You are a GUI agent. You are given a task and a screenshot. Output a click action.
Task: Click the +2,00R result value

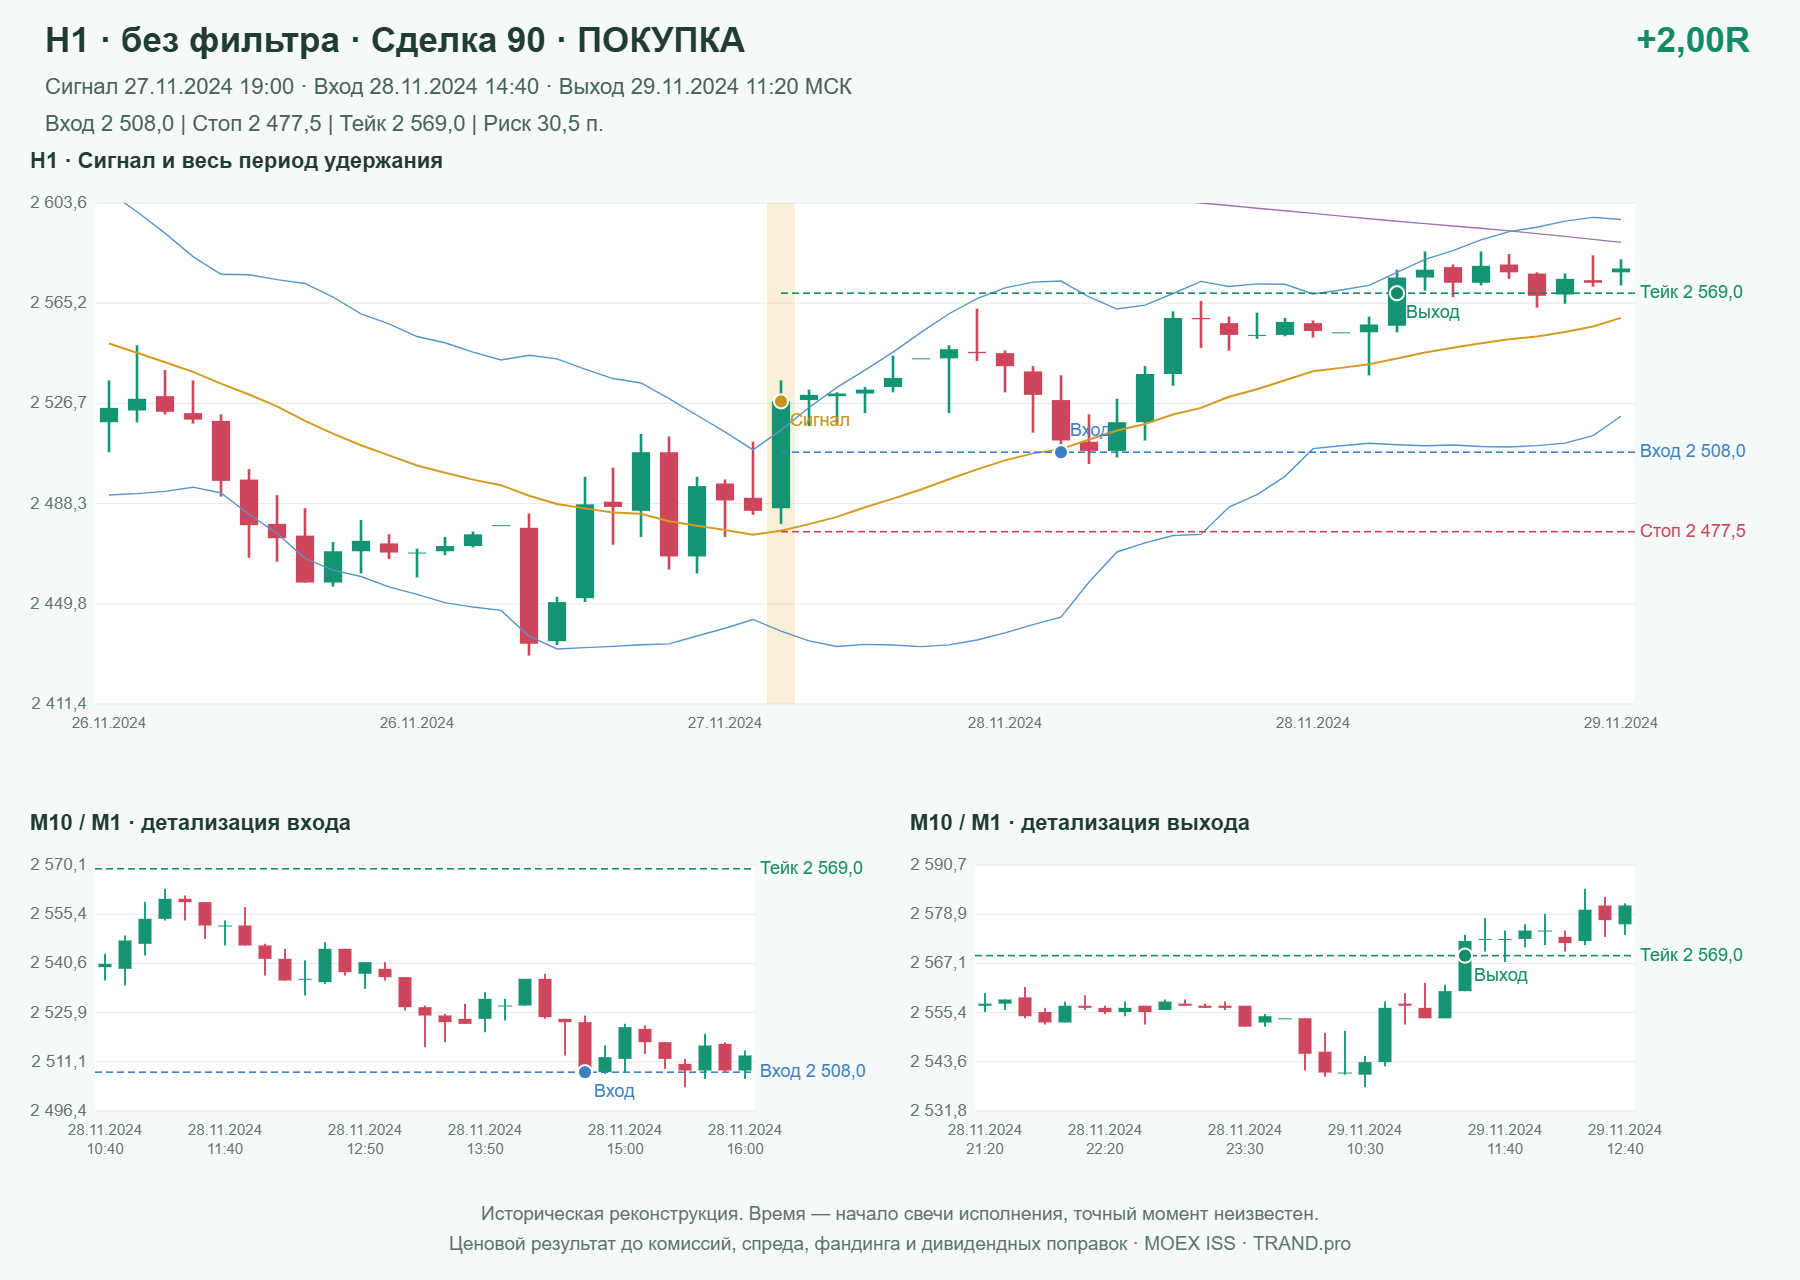1692,40
